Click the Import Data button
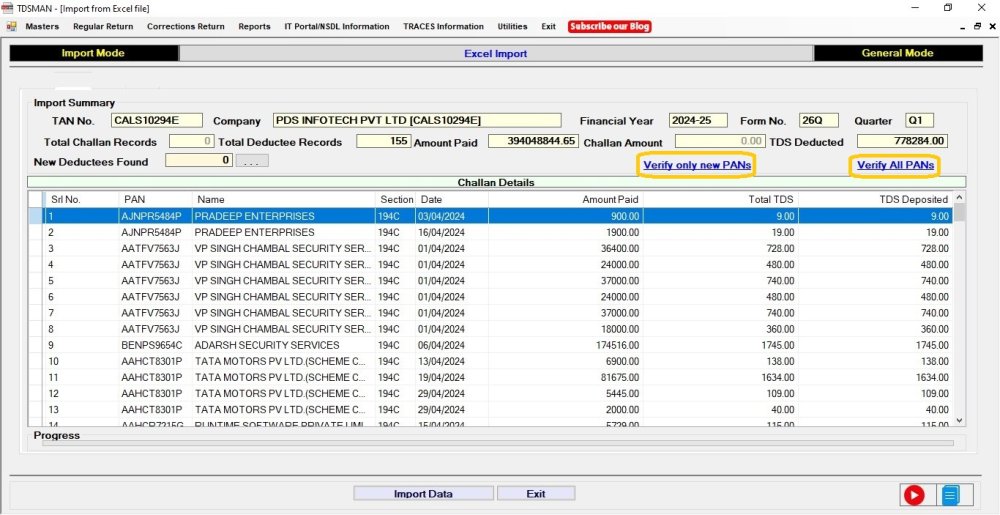The height and width of the screenshot is (515, 1000). point(423,493)
